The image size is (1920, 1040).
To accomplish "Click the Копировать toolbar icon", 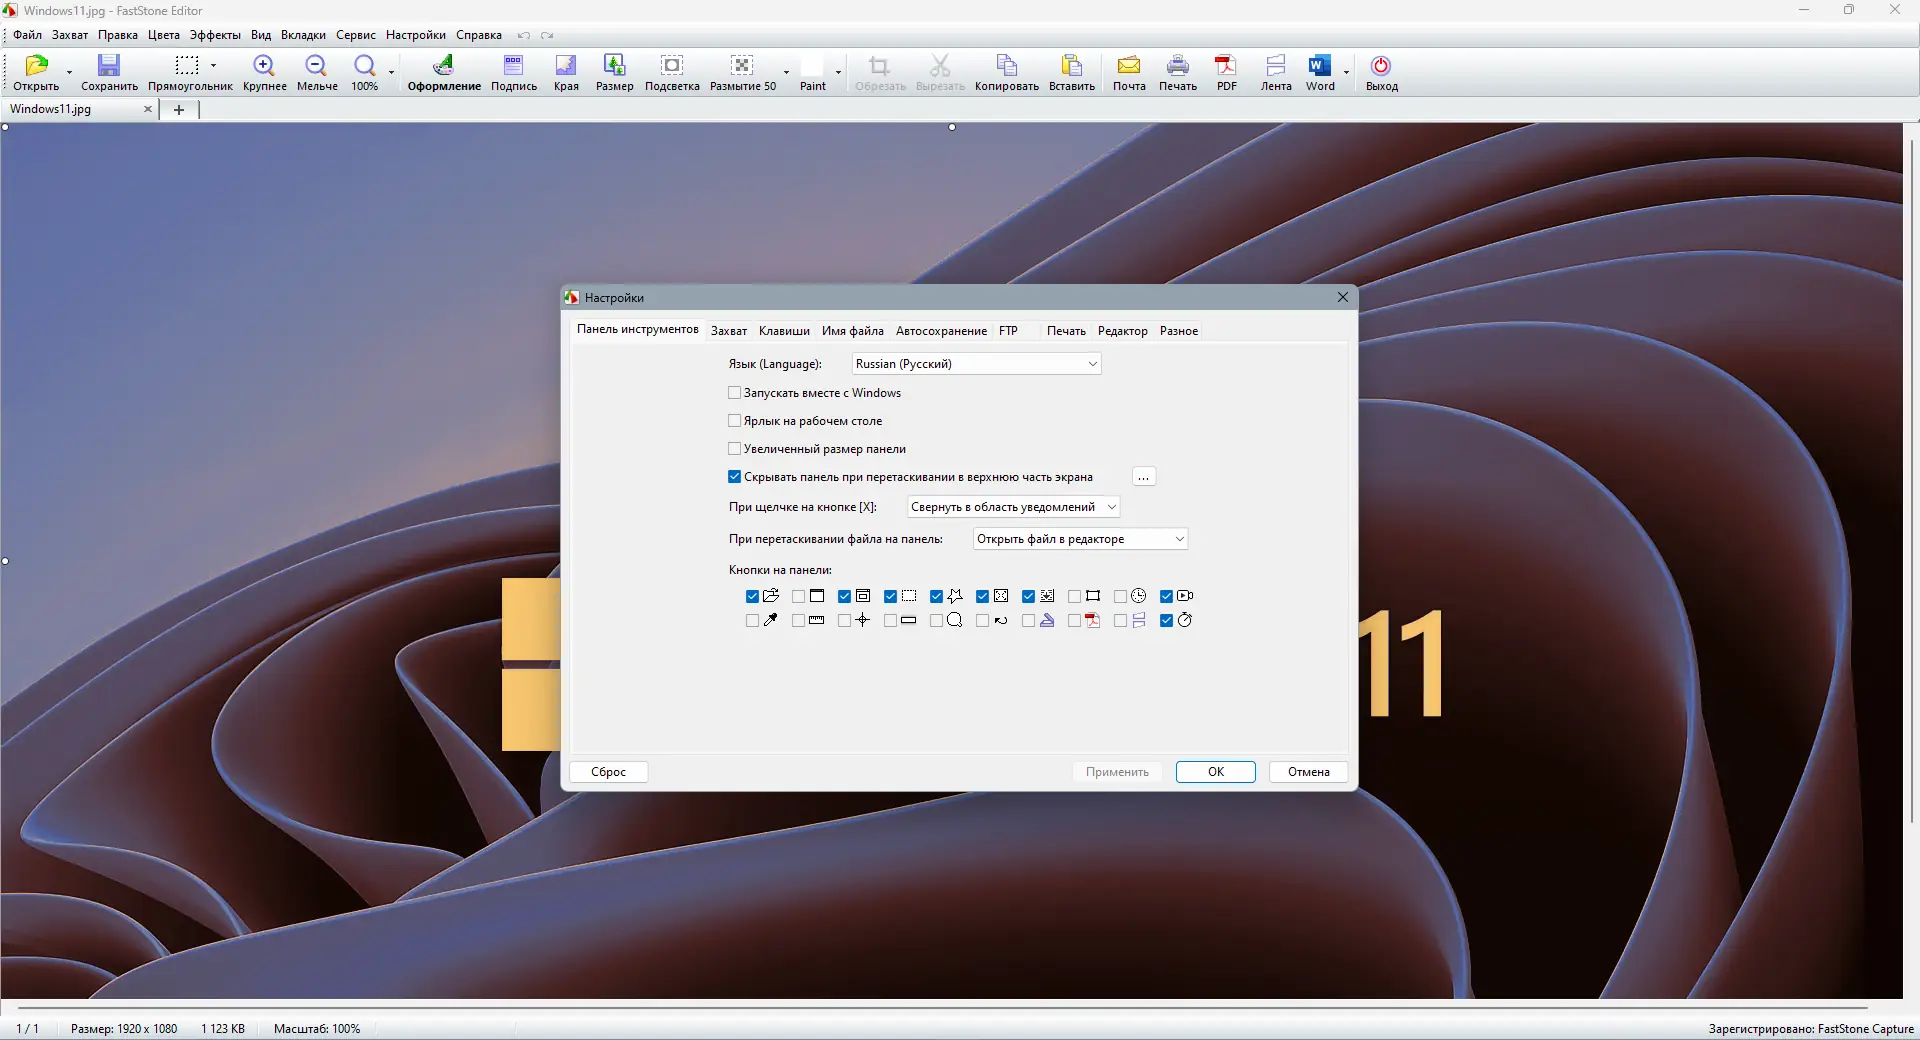I will (x=1007, y=72).
